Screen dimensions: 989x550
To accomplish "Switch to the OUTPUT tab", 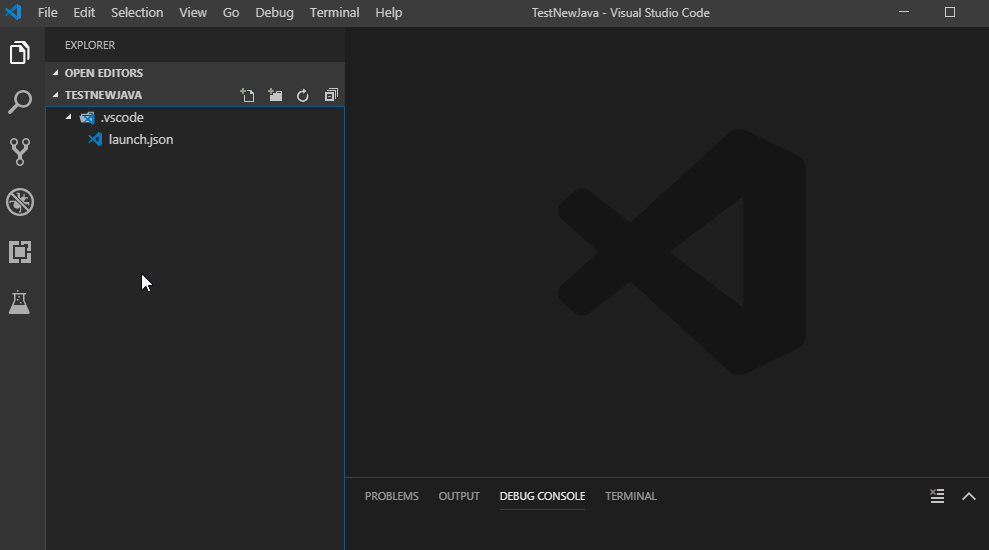I will (x=459, y=496).
